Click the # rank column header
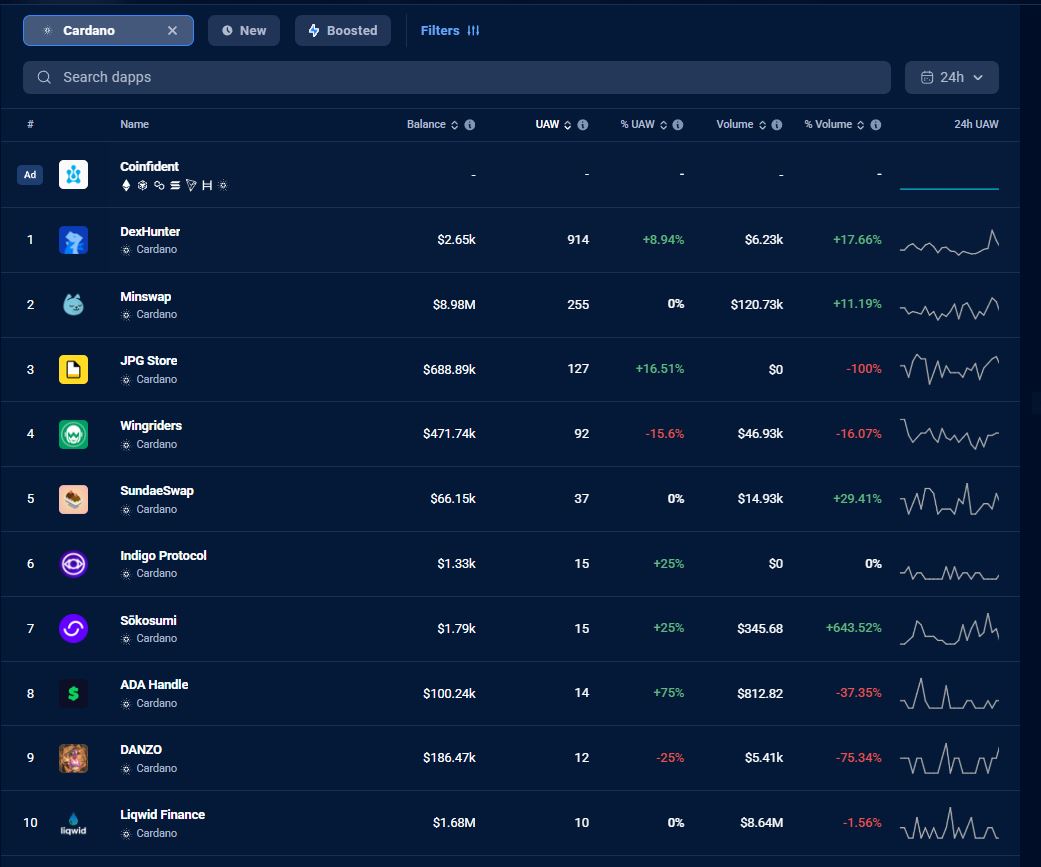The height and width of the screenshot is (867, 1041). [x=31, y=124]
